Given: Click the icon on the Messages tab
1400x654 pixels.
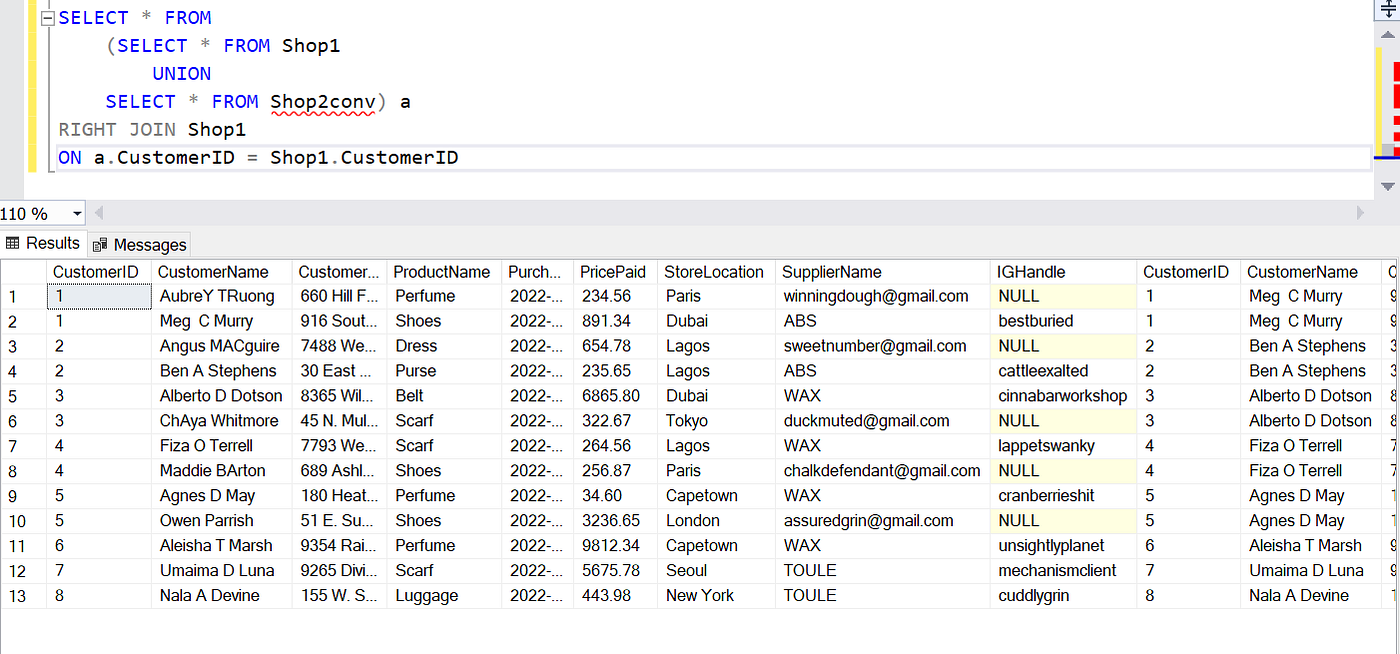Looking at the screenshot, I should tap(100, 243).
